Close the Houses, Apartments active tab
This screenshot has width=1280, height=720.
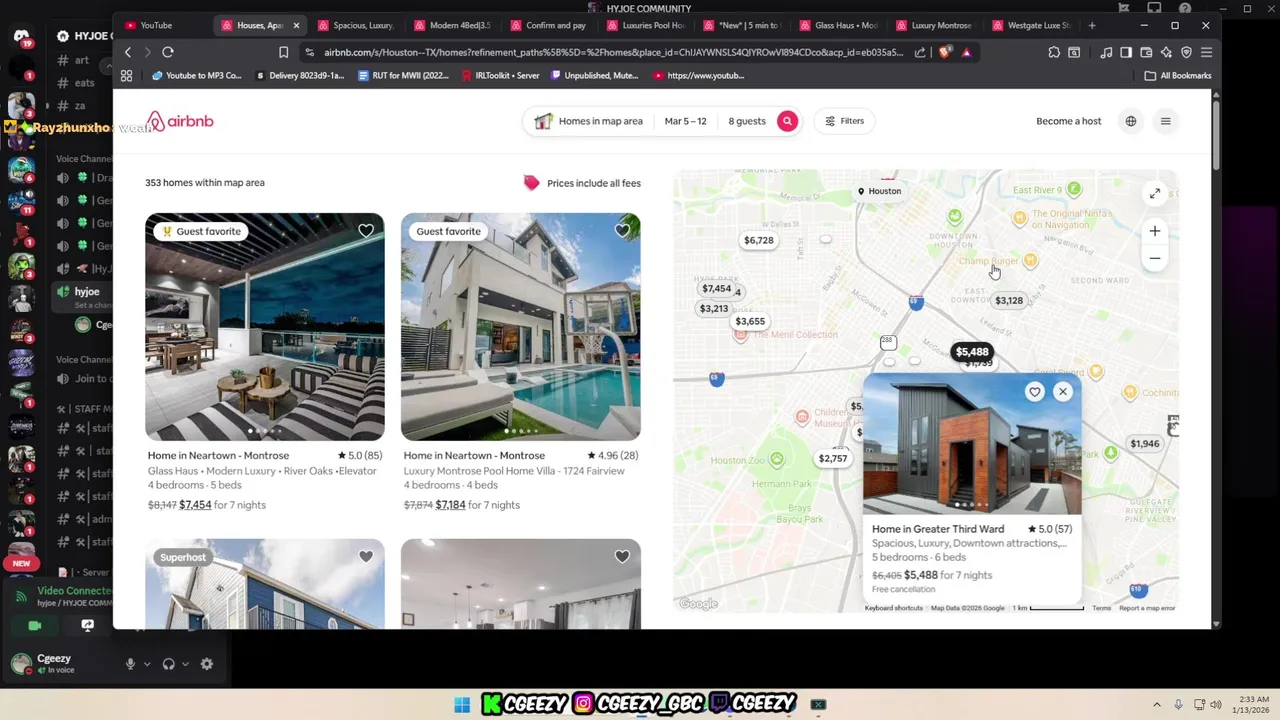click(x=296, y=25)
